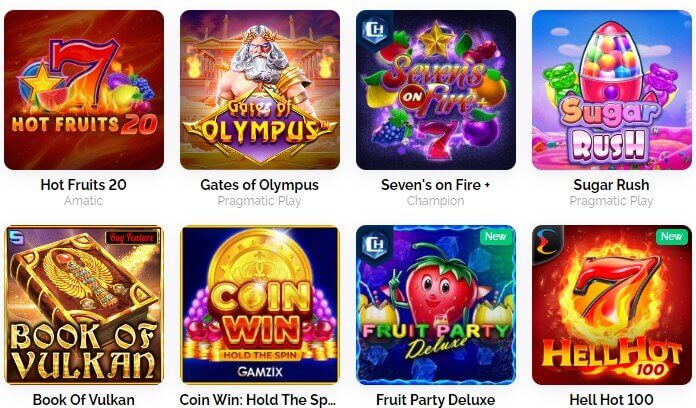Click the Endorphina logo on Hell Hot 100

pos(546,245)
